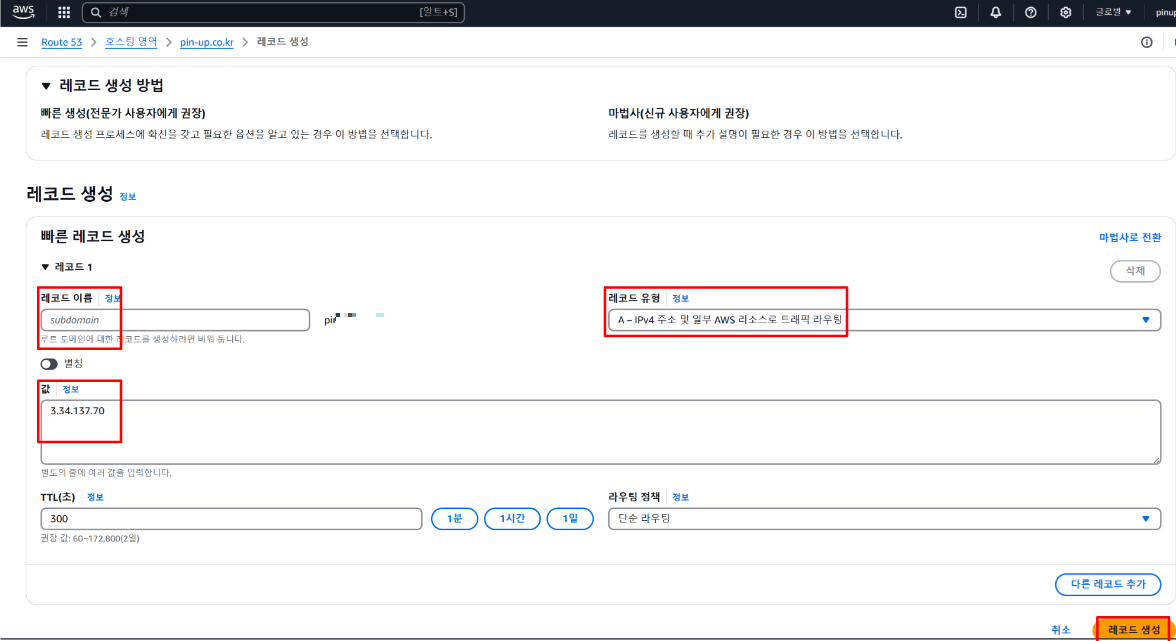Image resolution: width=1176 pixels, height=641 pixels.
Task: Open 정보 link next to 레코드 유형
Action: tap(680, 298)
